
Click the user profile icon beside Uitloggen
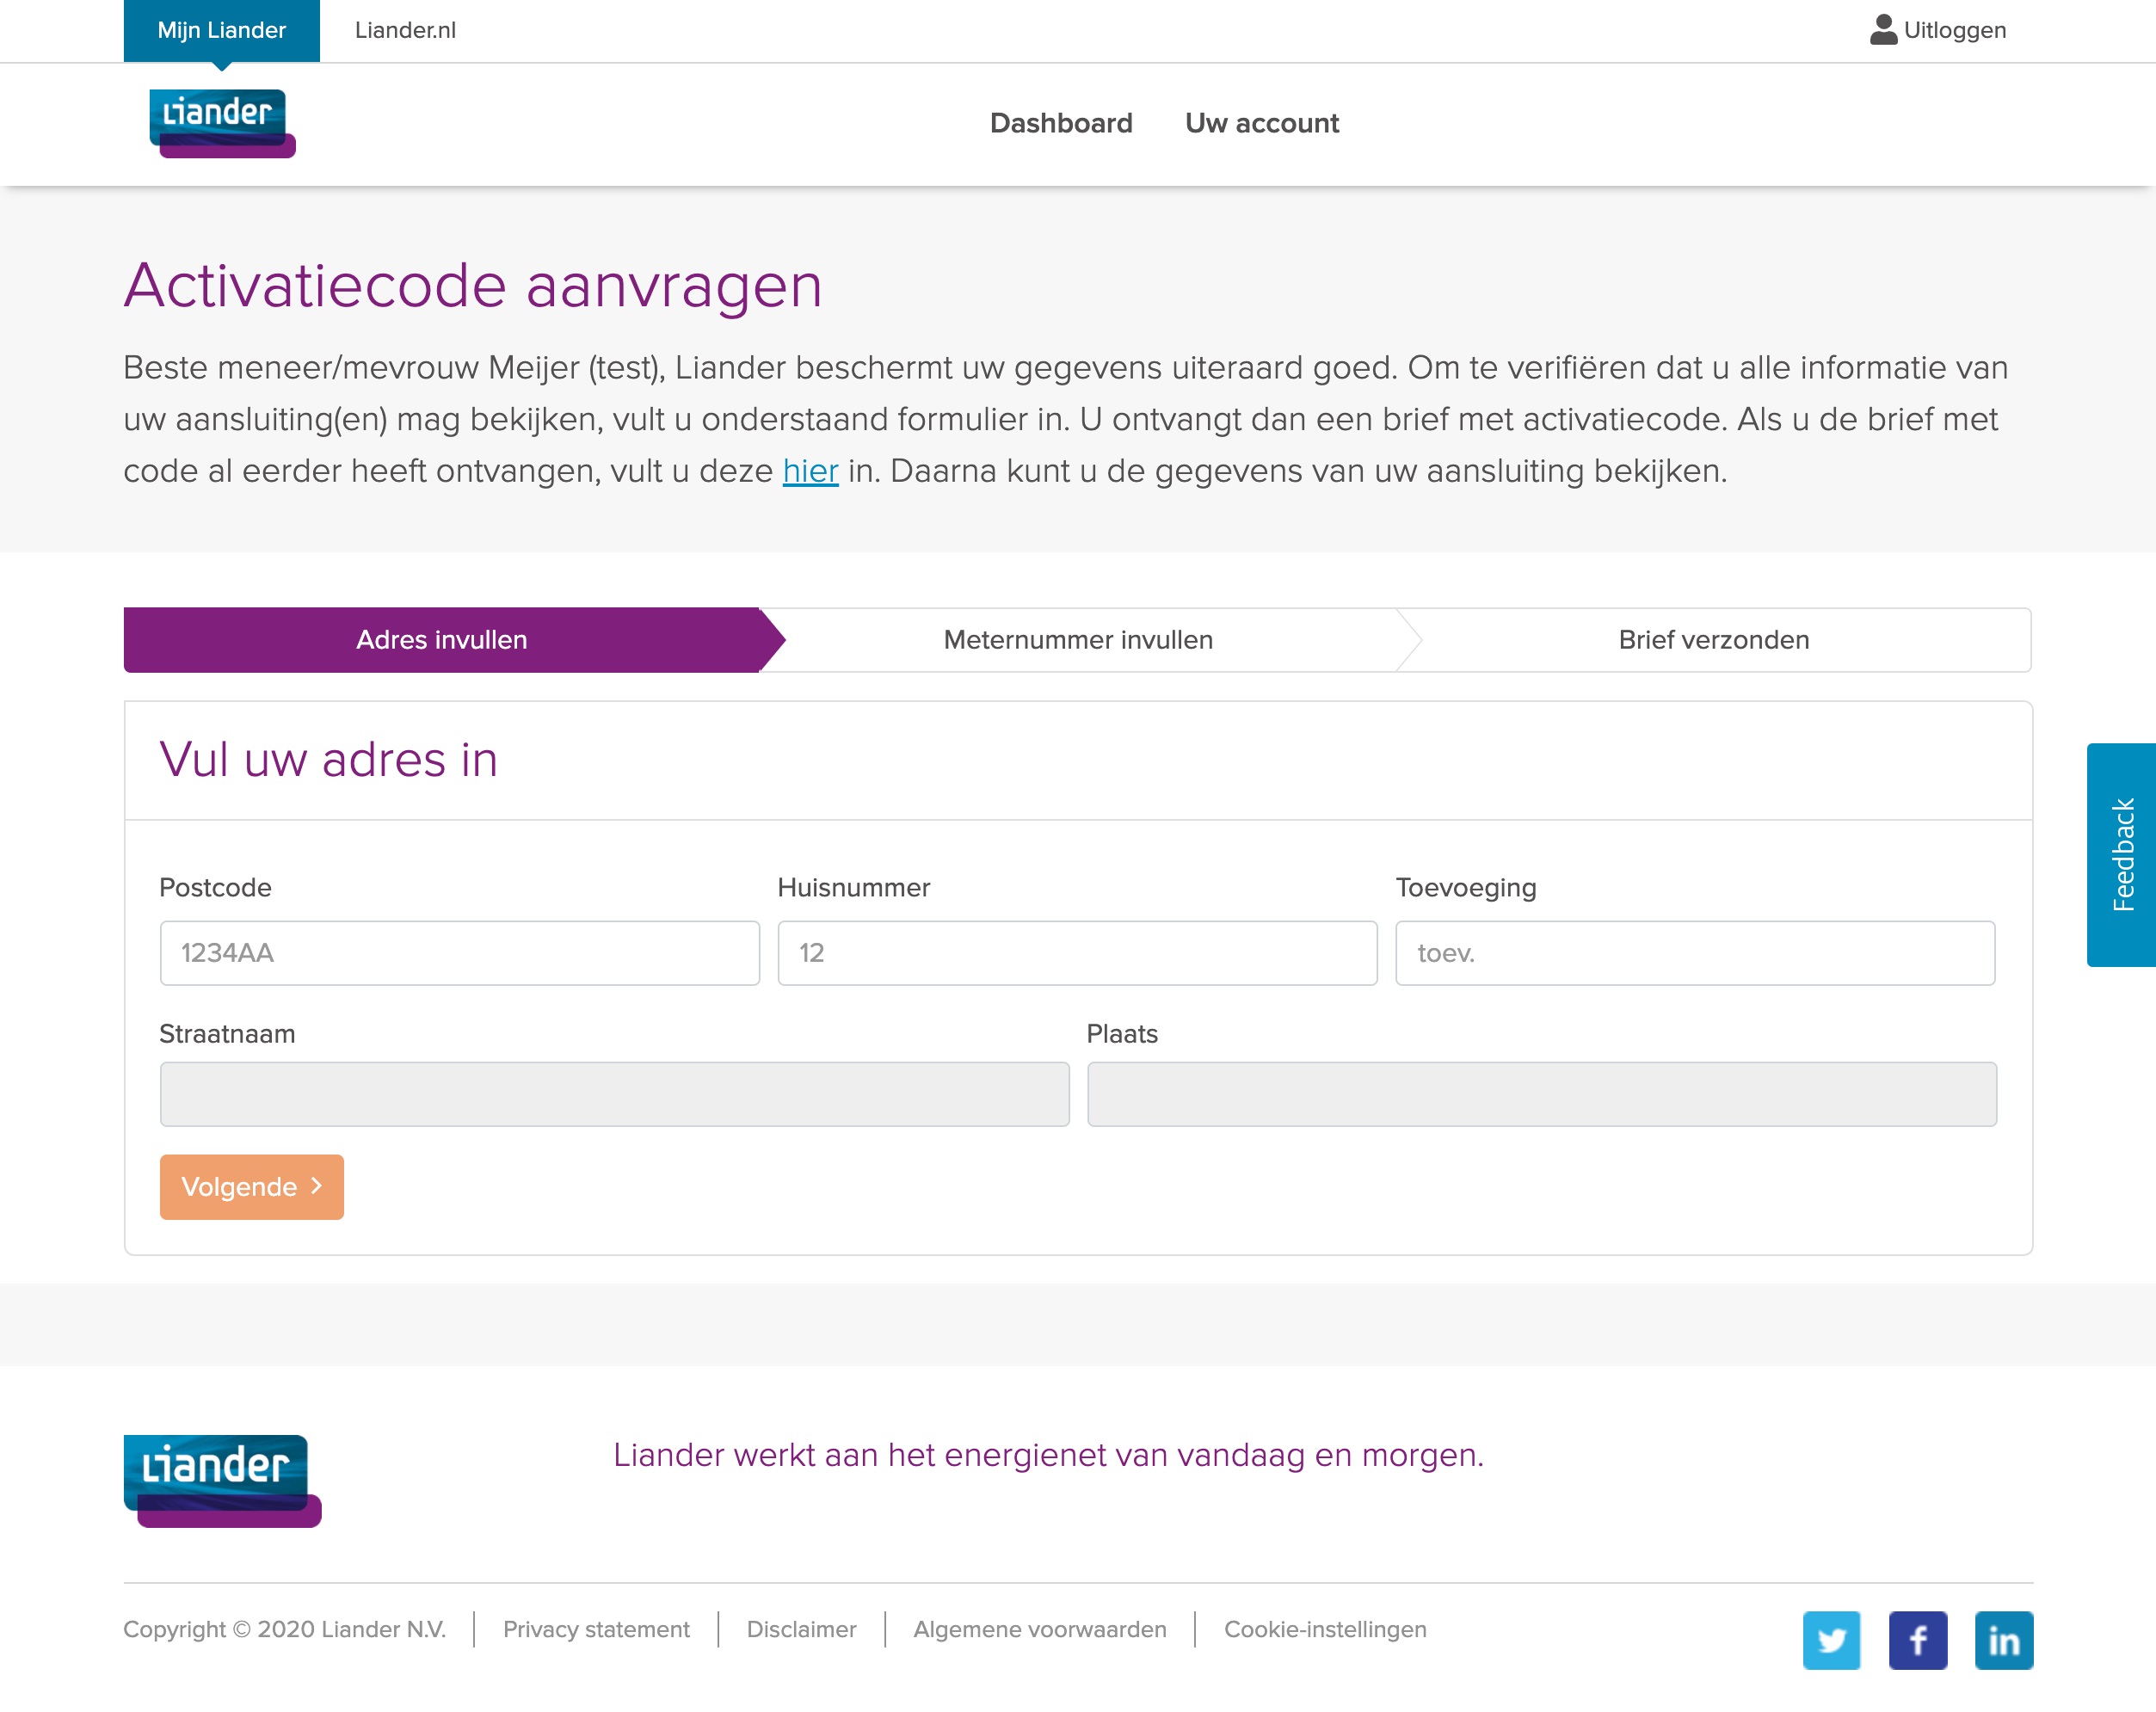pos(1883,30)
